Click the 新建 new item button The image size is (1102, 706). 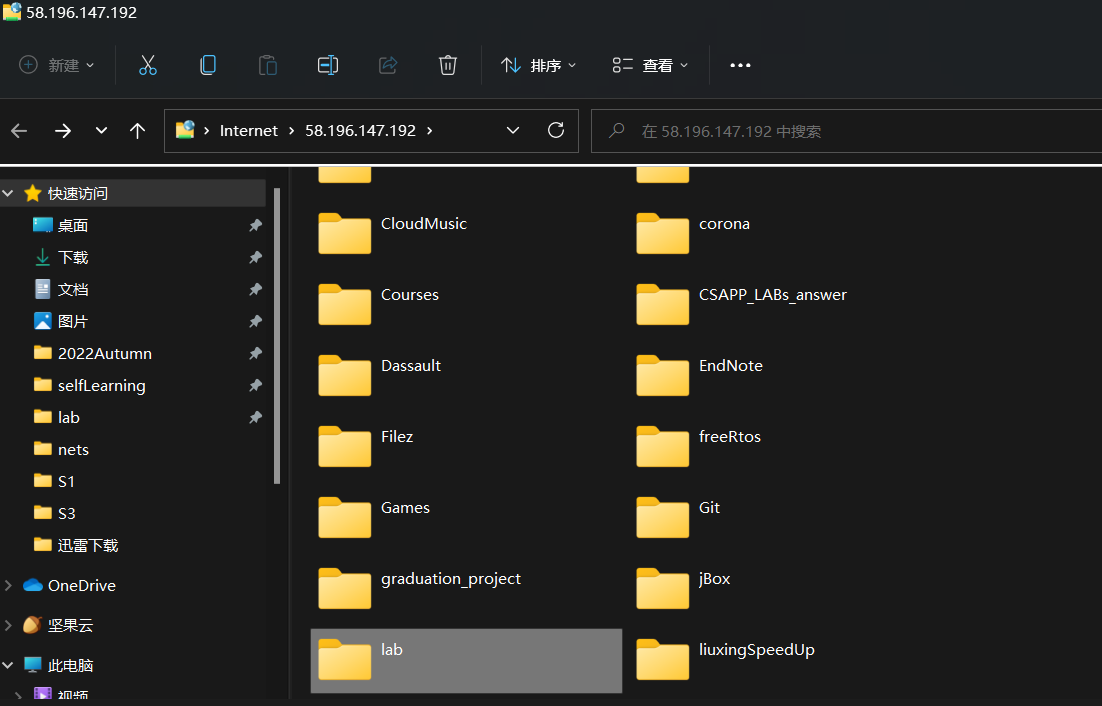(x=57, y=65)
